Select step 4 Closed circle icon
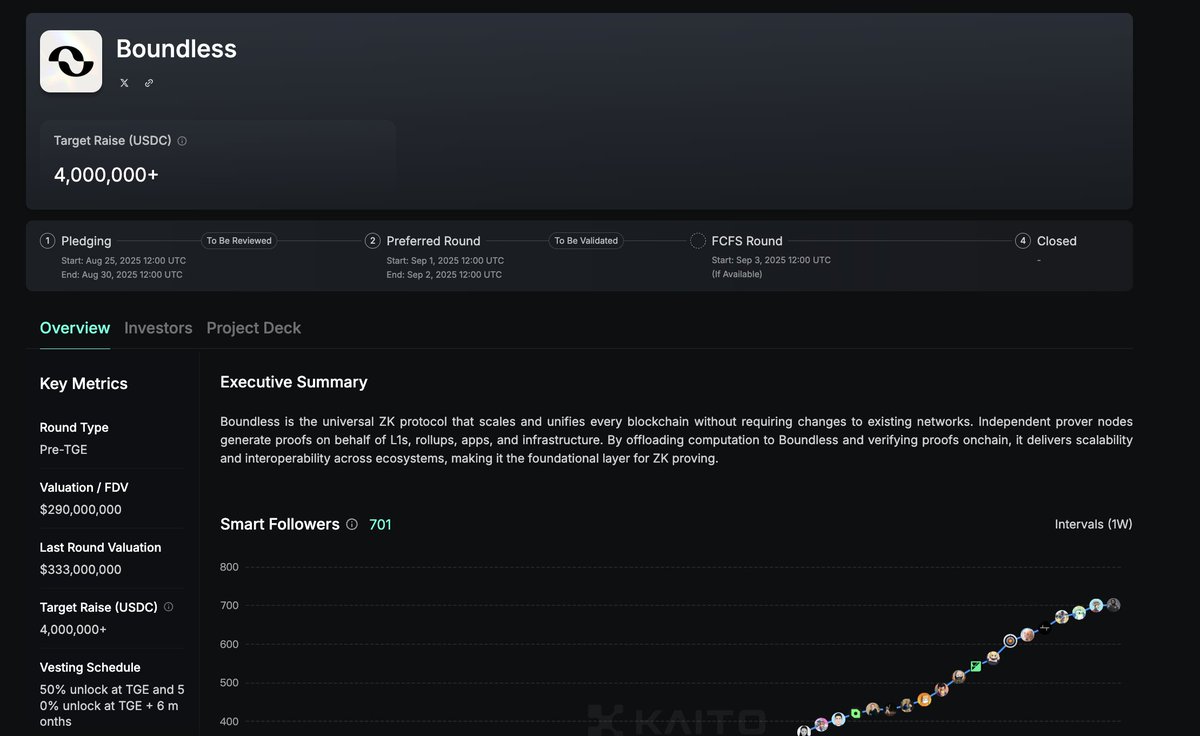1200x736 pixels. click(x=1023, y=241)
